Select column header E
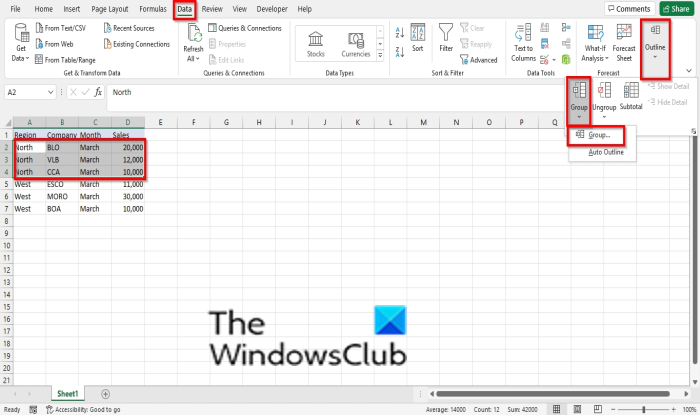Viewport: 700px width, 415px height. 160,122
